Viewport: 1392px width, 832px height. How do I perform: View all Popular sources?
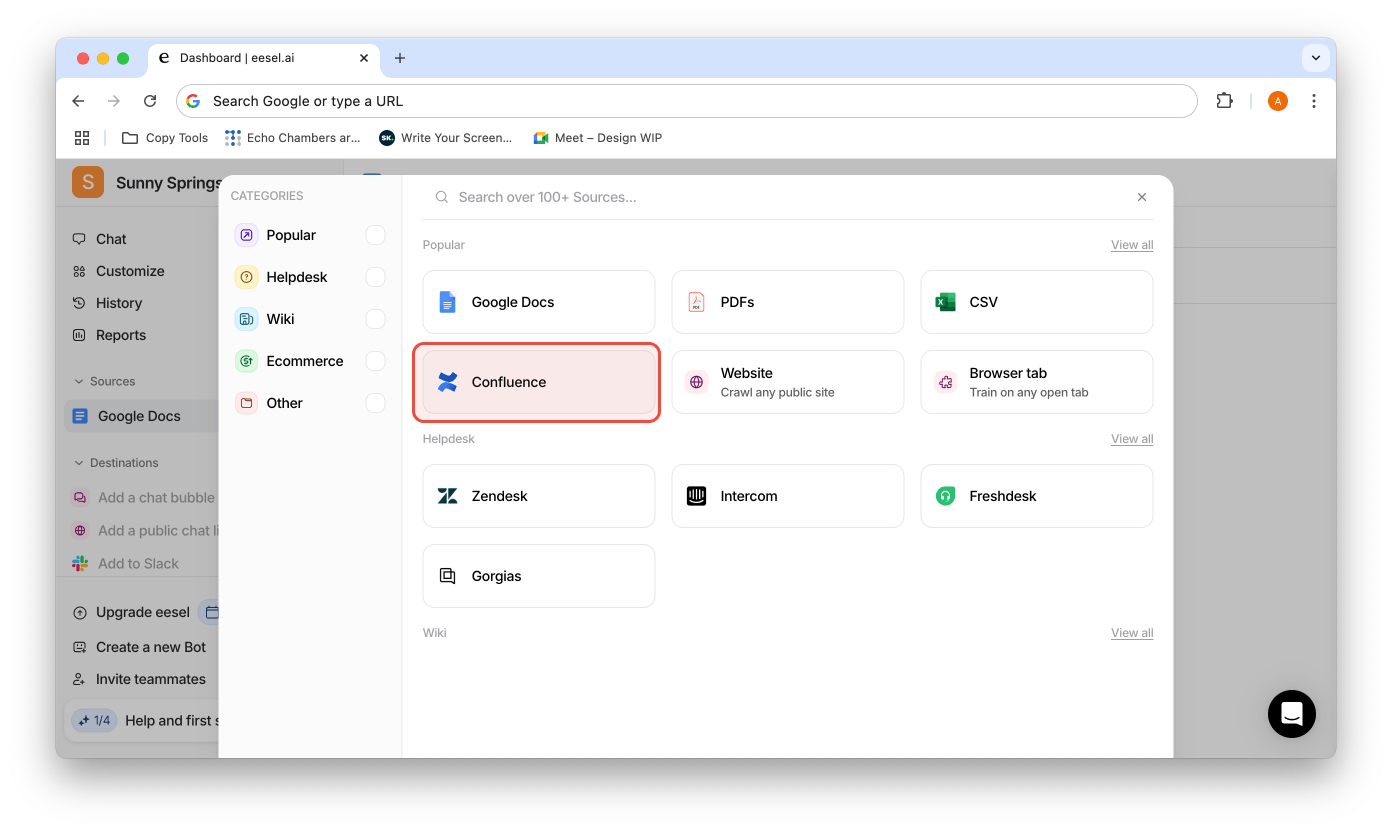click(x=1132, y=245)
